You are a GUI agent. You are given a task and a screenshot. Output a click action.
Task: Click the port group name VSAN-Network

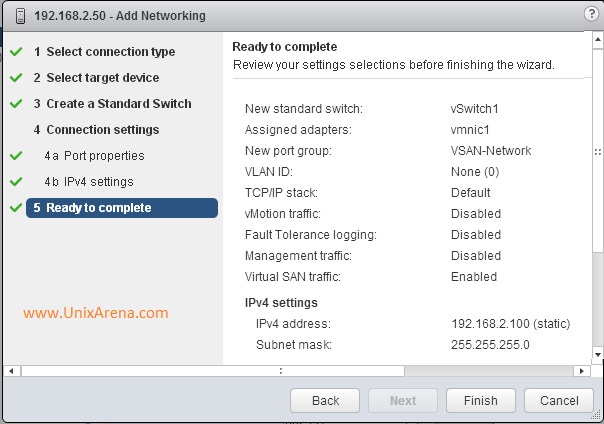point(491,151)
